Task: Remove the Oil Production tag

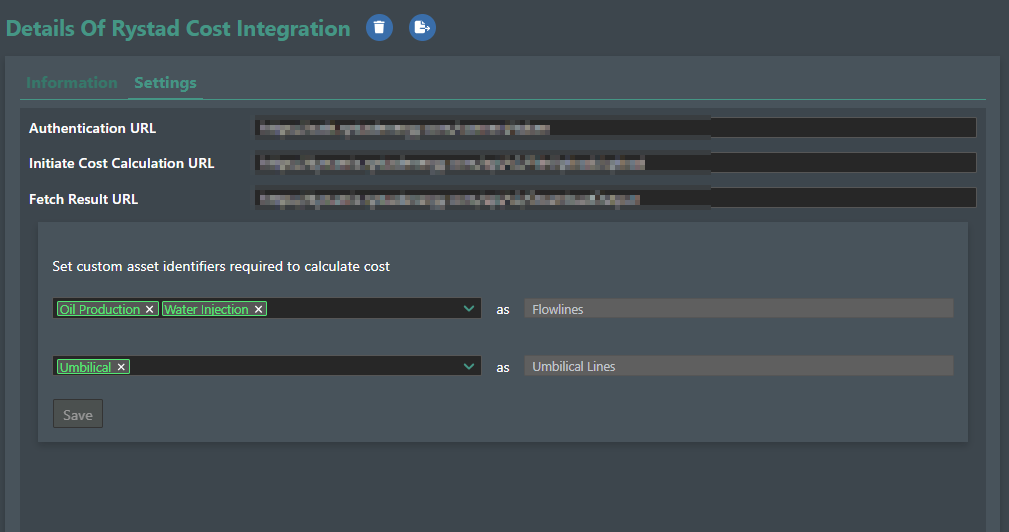Action: (x=149, y=309)
